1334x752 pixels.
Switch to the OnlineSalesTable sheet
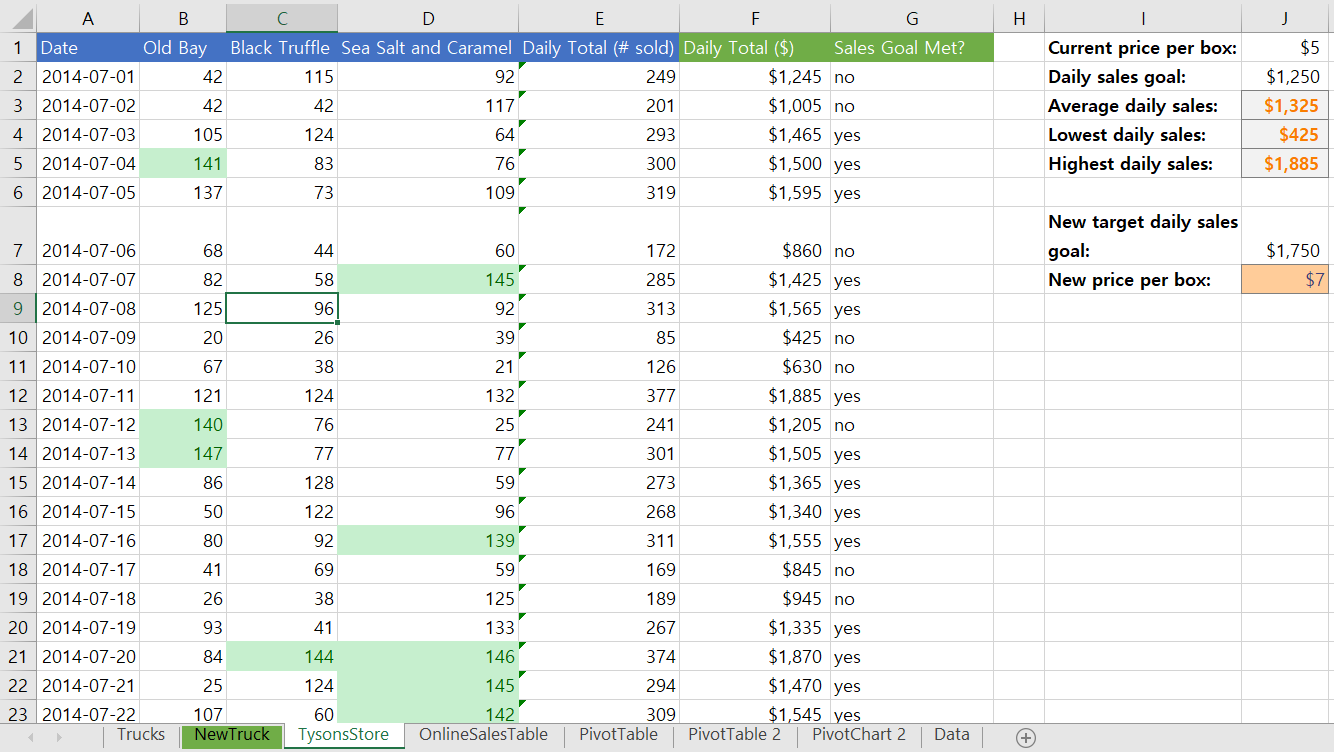[x=484, y=734]
